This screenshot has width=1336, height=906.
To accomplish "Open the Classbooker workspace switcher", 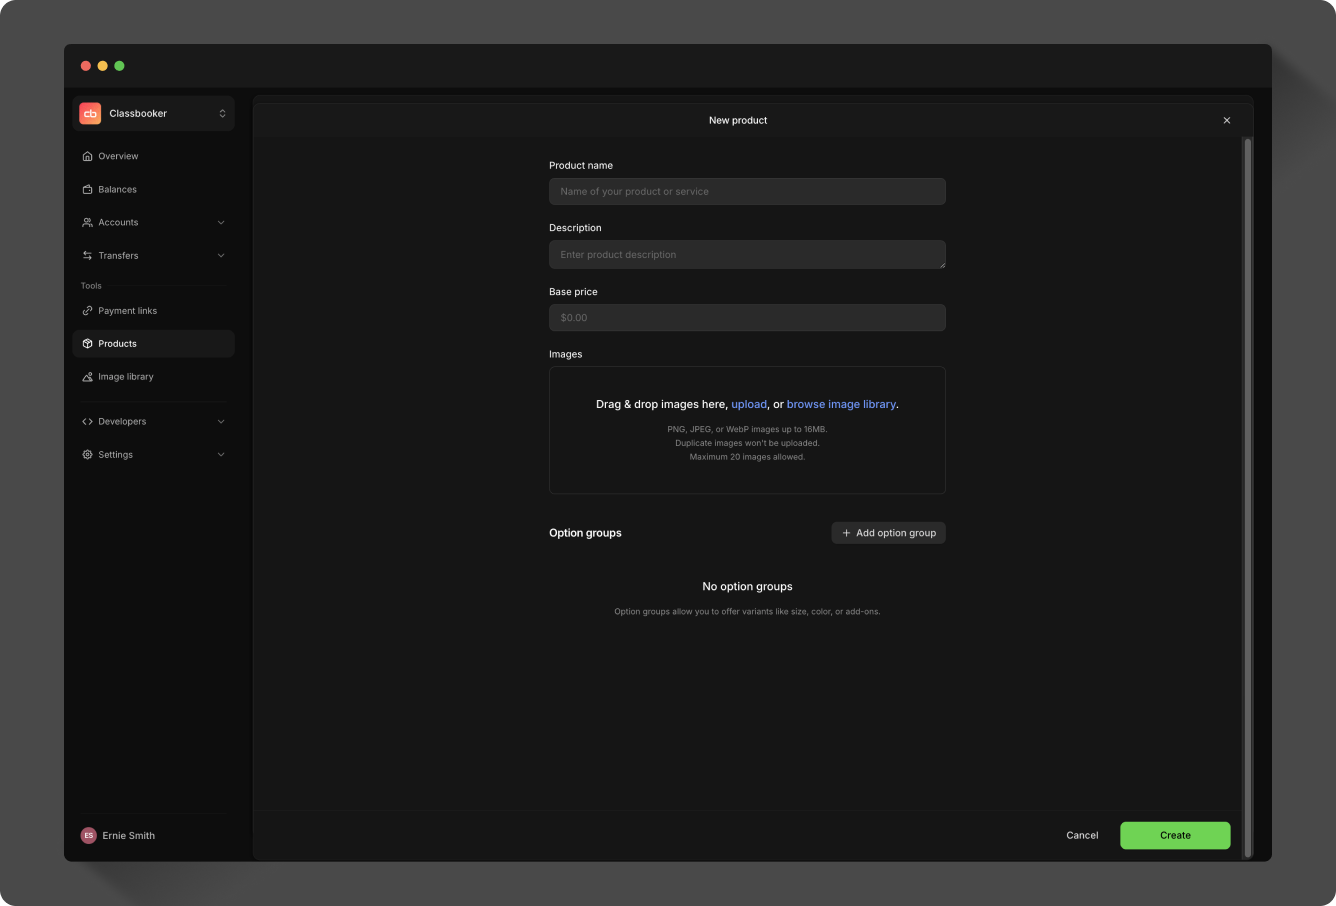I will coord(222,113).
